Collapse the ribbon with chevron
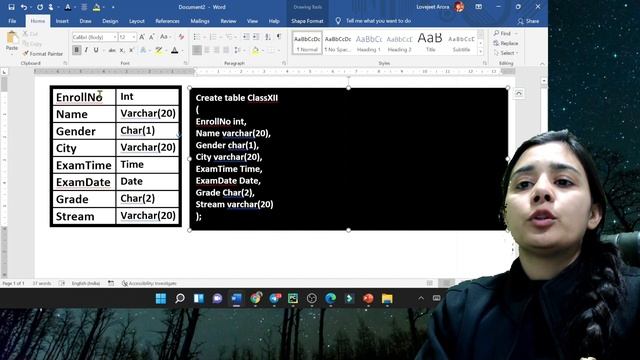 (x=542, y=64)
